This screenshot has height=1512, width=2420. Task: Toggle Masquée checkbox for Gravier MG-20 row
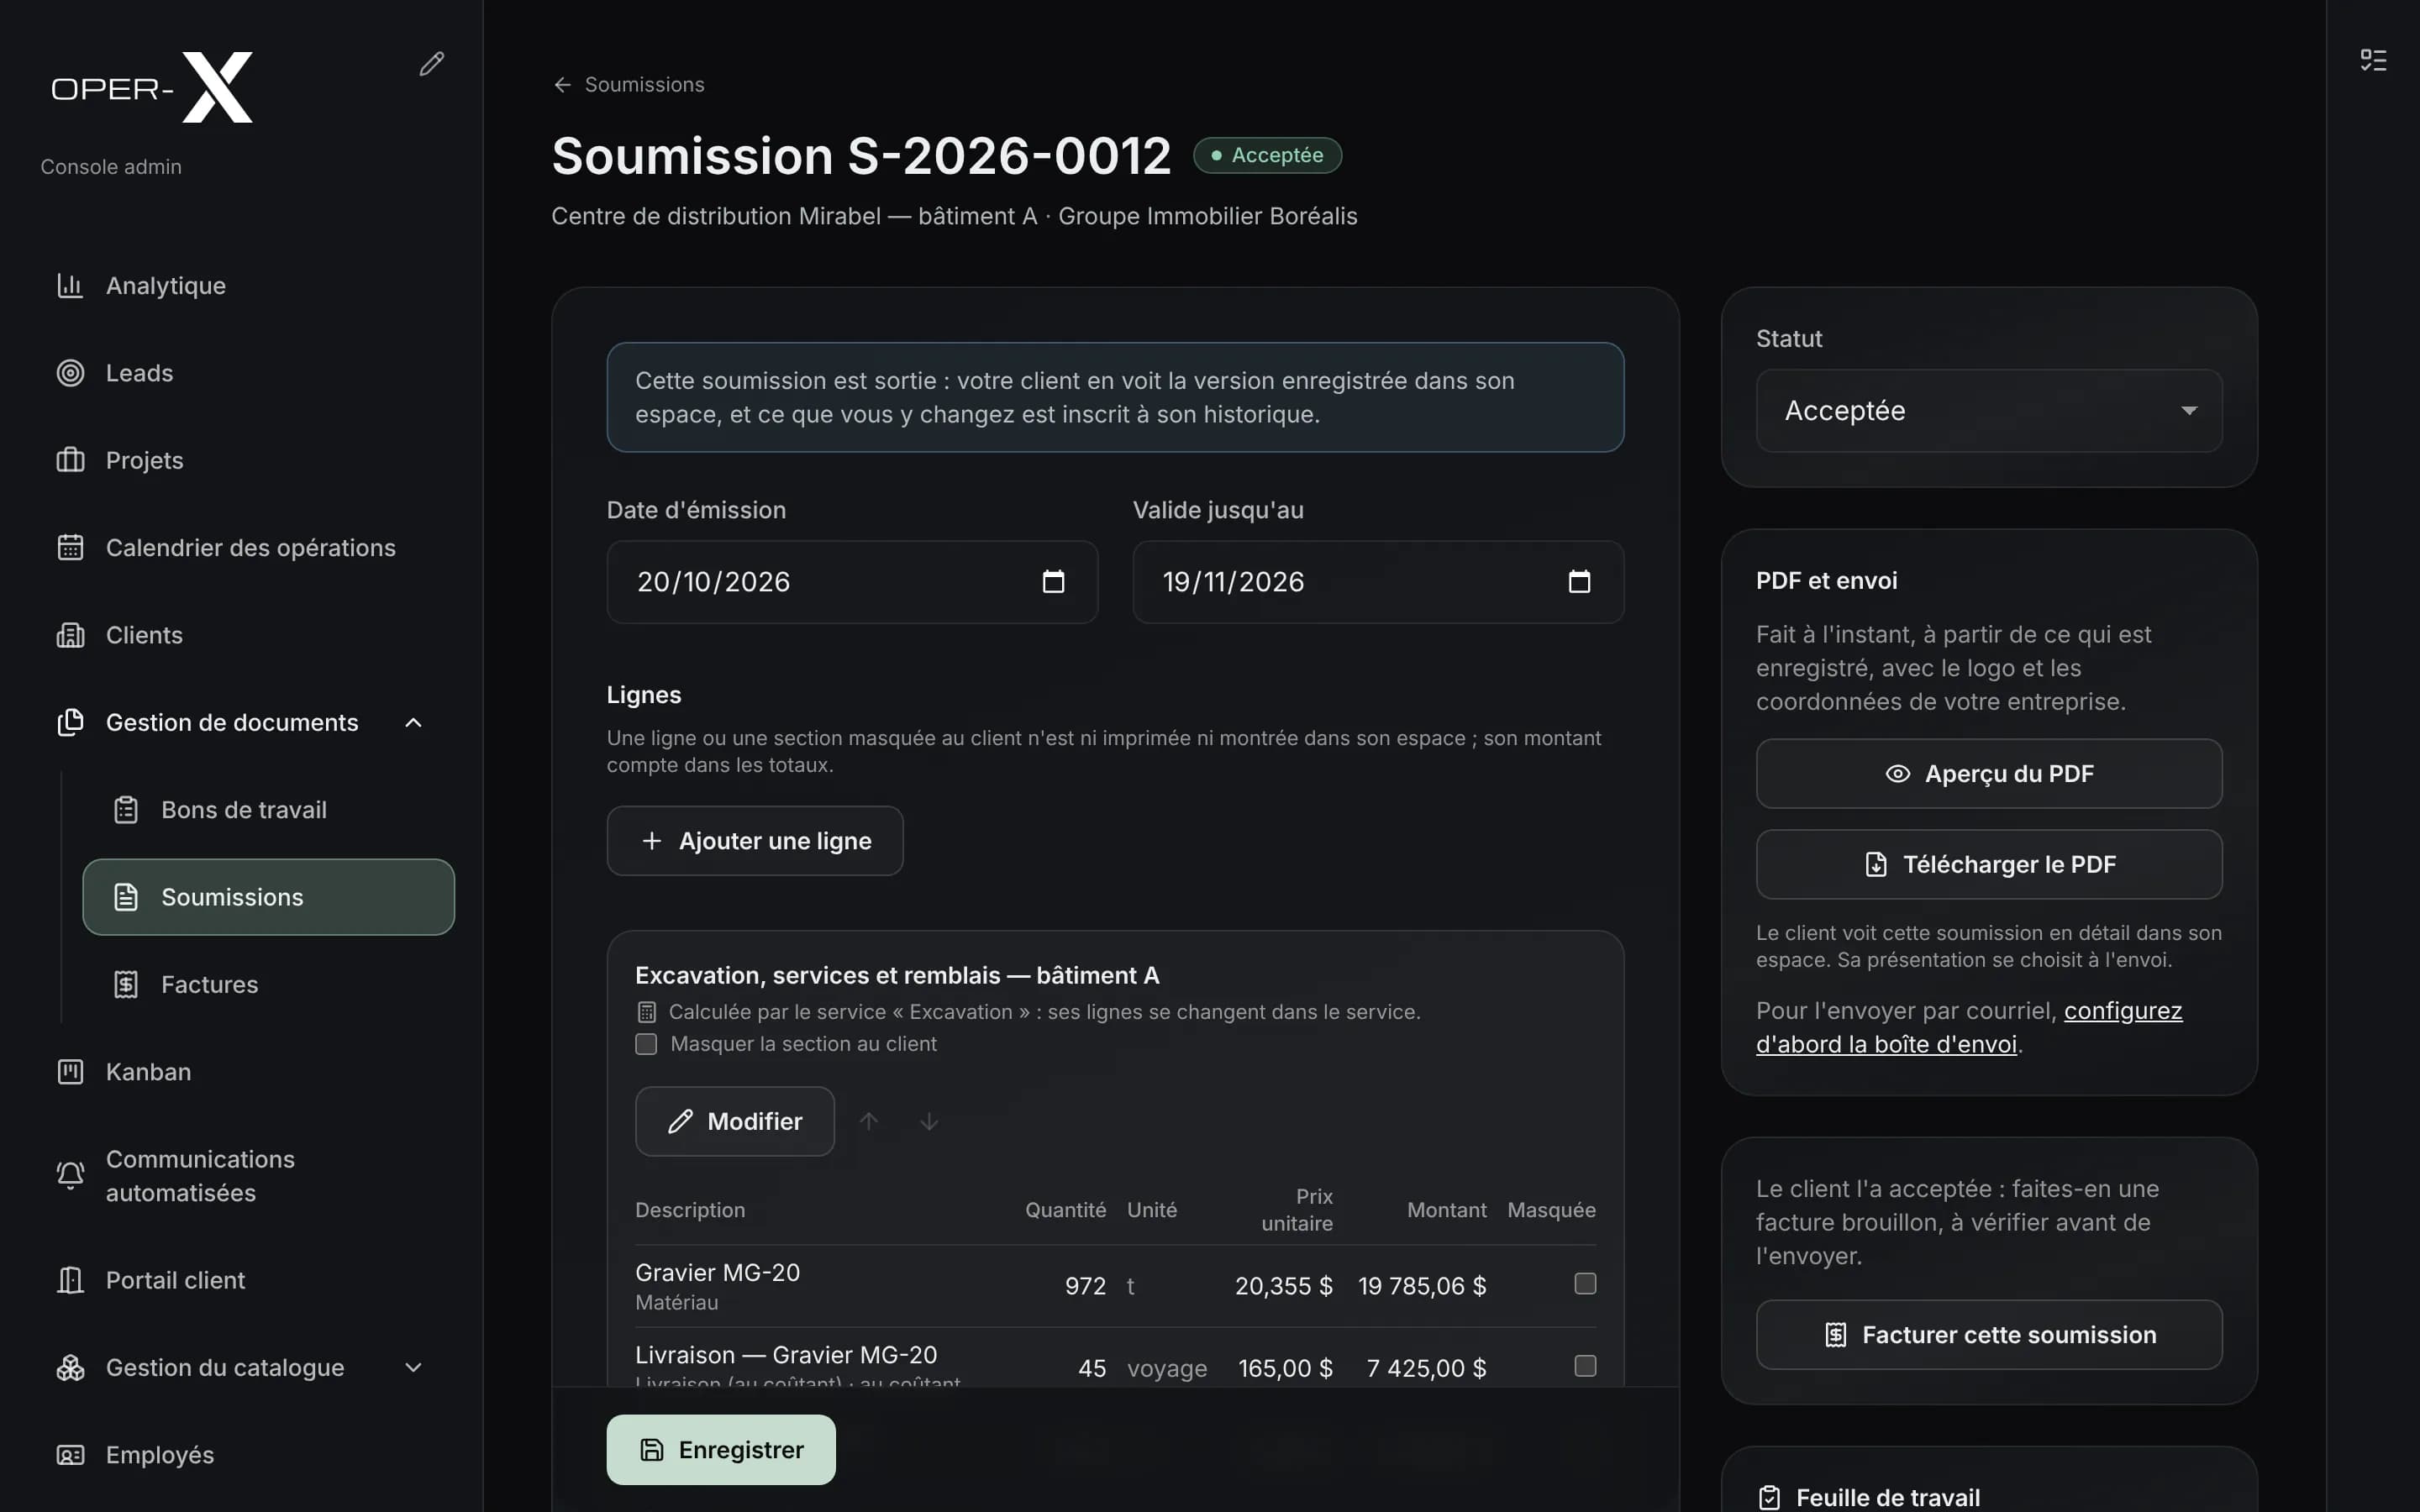point(1585,1284)
